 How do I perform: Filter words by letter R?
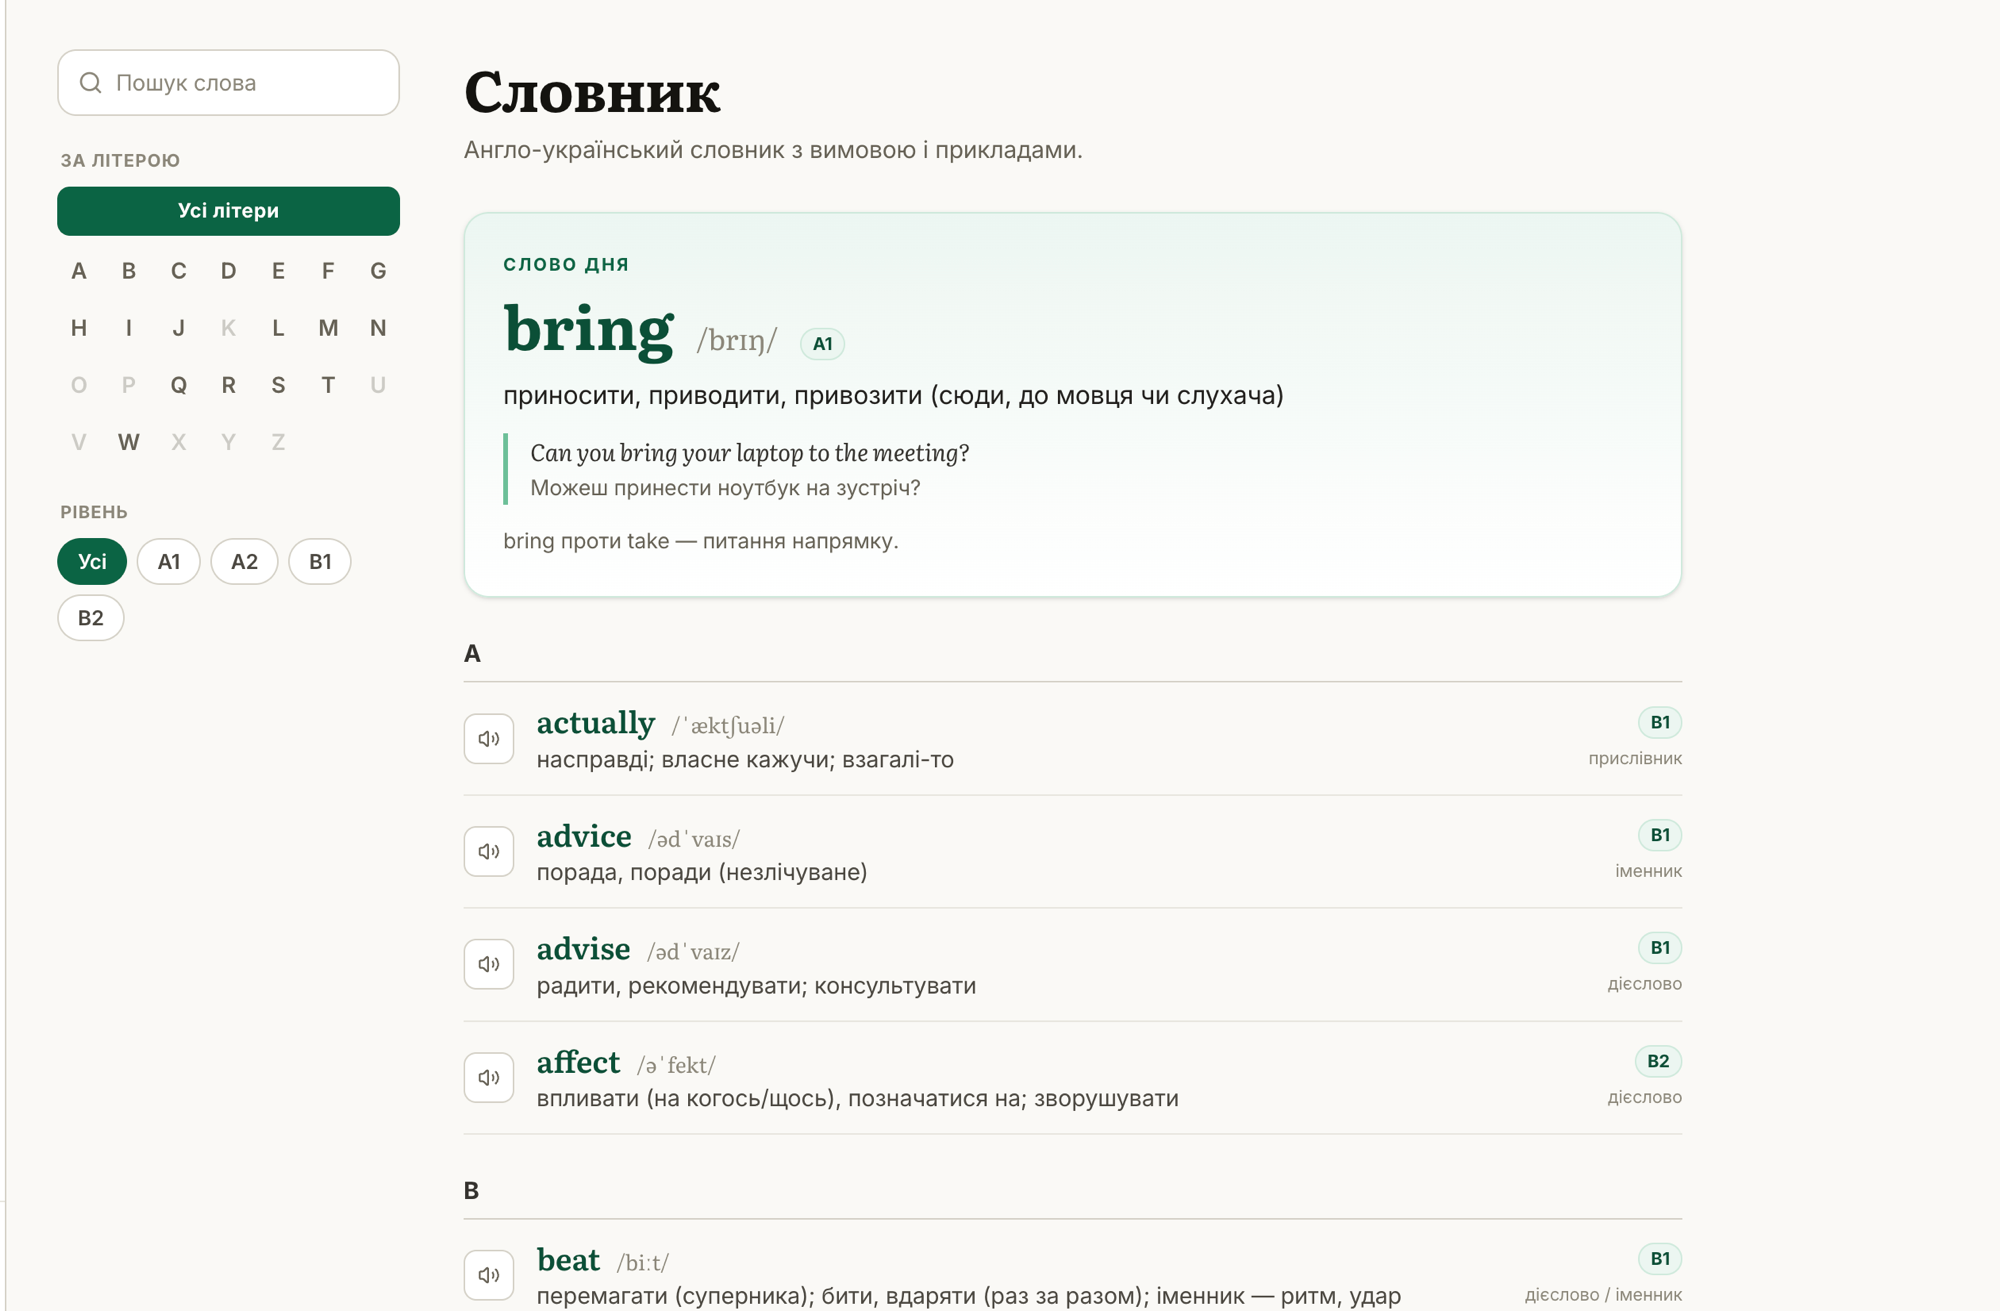click(229, 385)
